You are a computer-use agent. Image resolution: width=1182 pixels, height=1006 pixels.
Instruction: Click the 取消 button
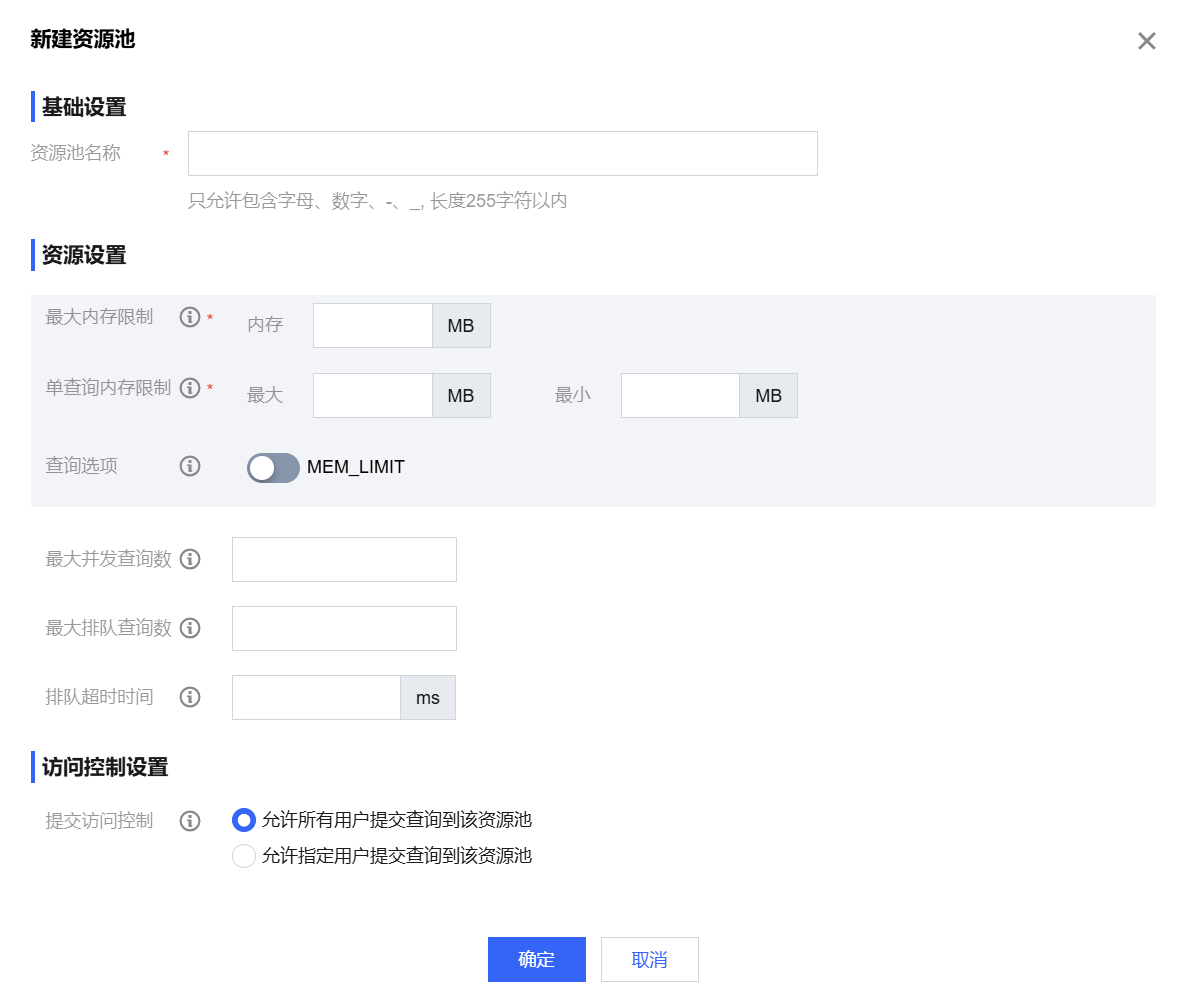click(649, 960)
